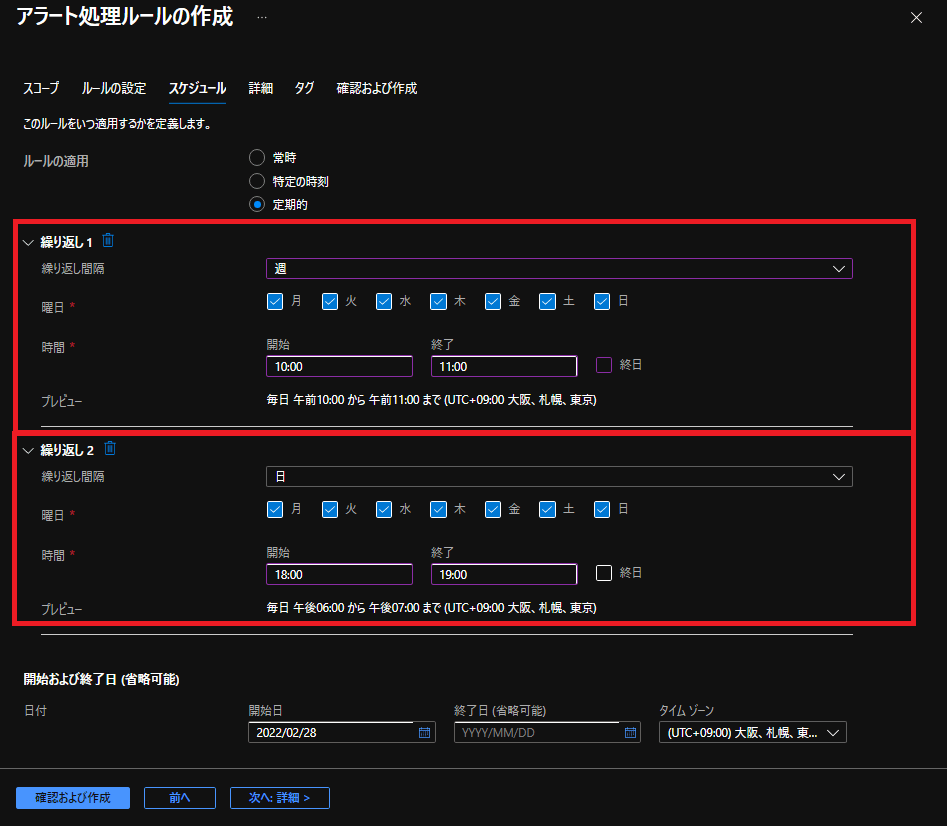Image resolution: width=947 pixels, height=826 pixels.
Task: Open 繰り返し間隔 dropdown showing 日
Action: [x=558, y=477]
